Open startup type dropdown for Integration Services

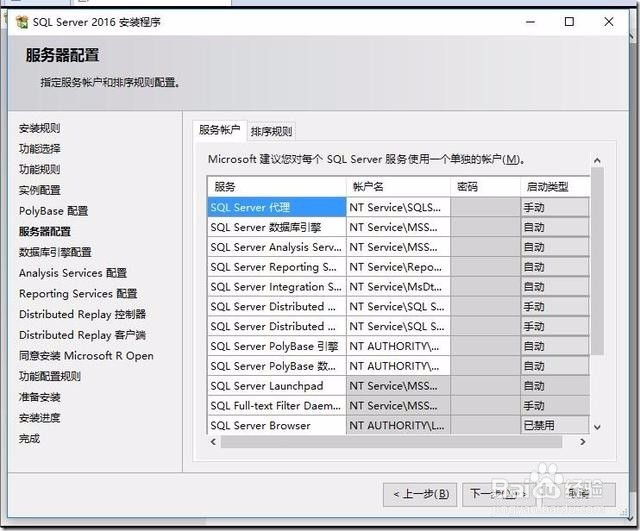tap(555, 287)
